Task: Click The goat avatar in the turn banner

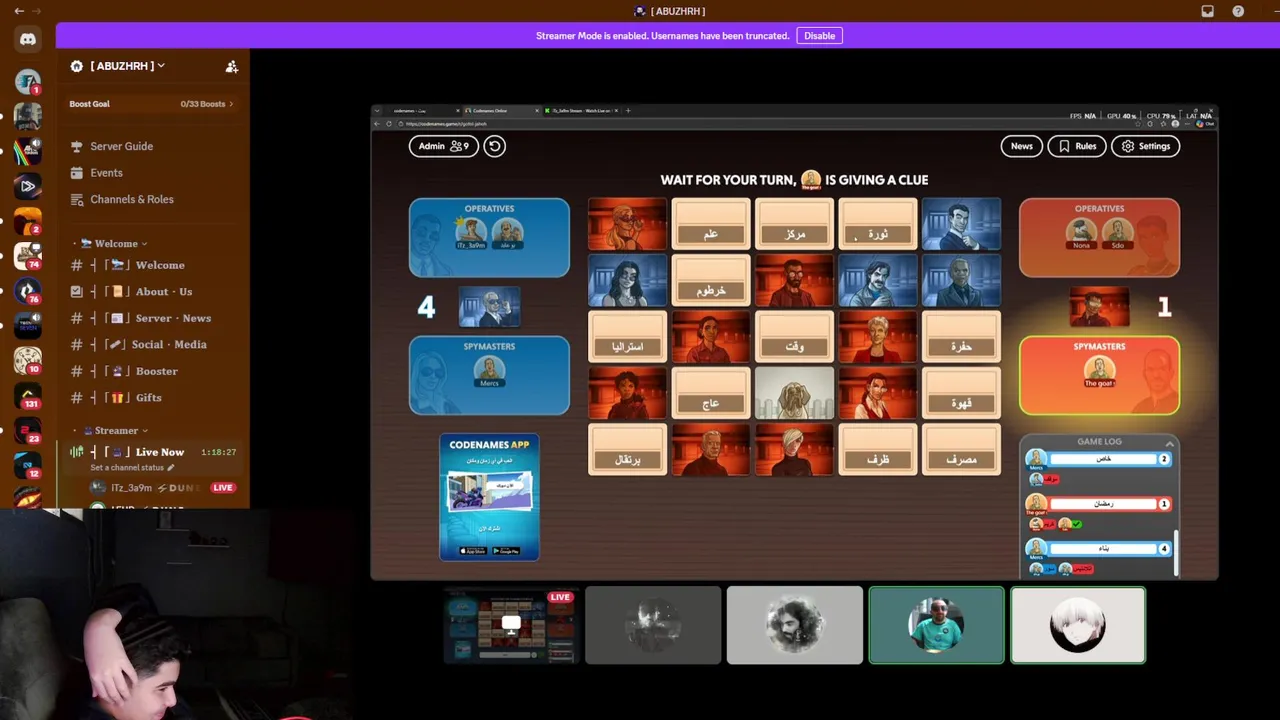Action: tap(811, 180)
